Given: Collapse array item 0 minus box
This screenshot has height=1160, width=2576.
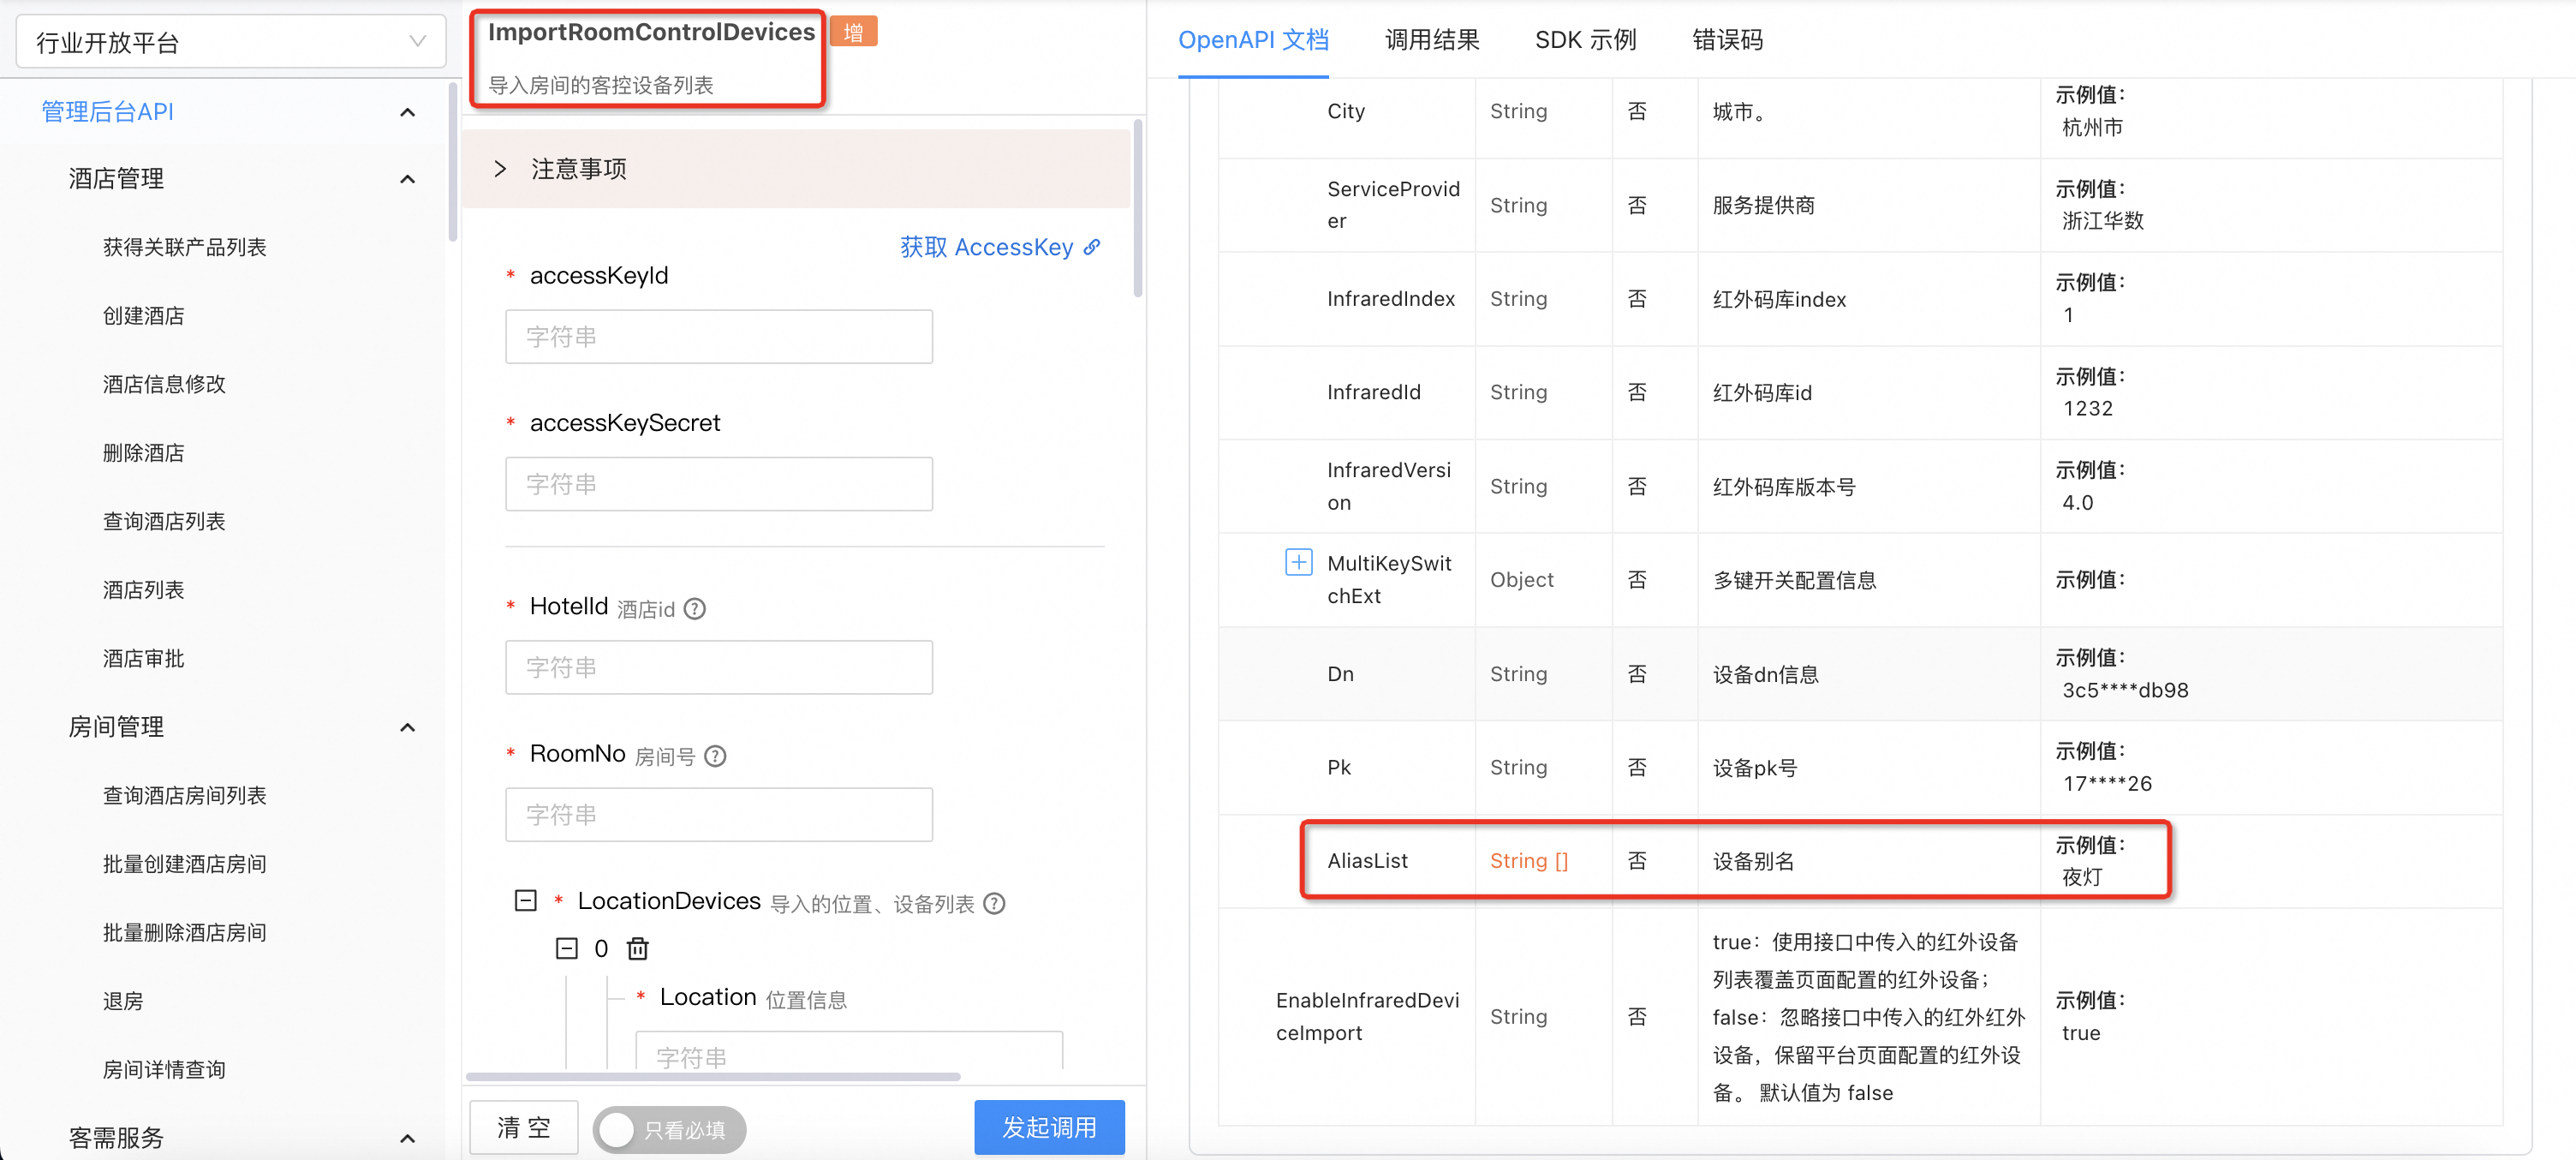Looking at the screenshot, I should 567,948.
